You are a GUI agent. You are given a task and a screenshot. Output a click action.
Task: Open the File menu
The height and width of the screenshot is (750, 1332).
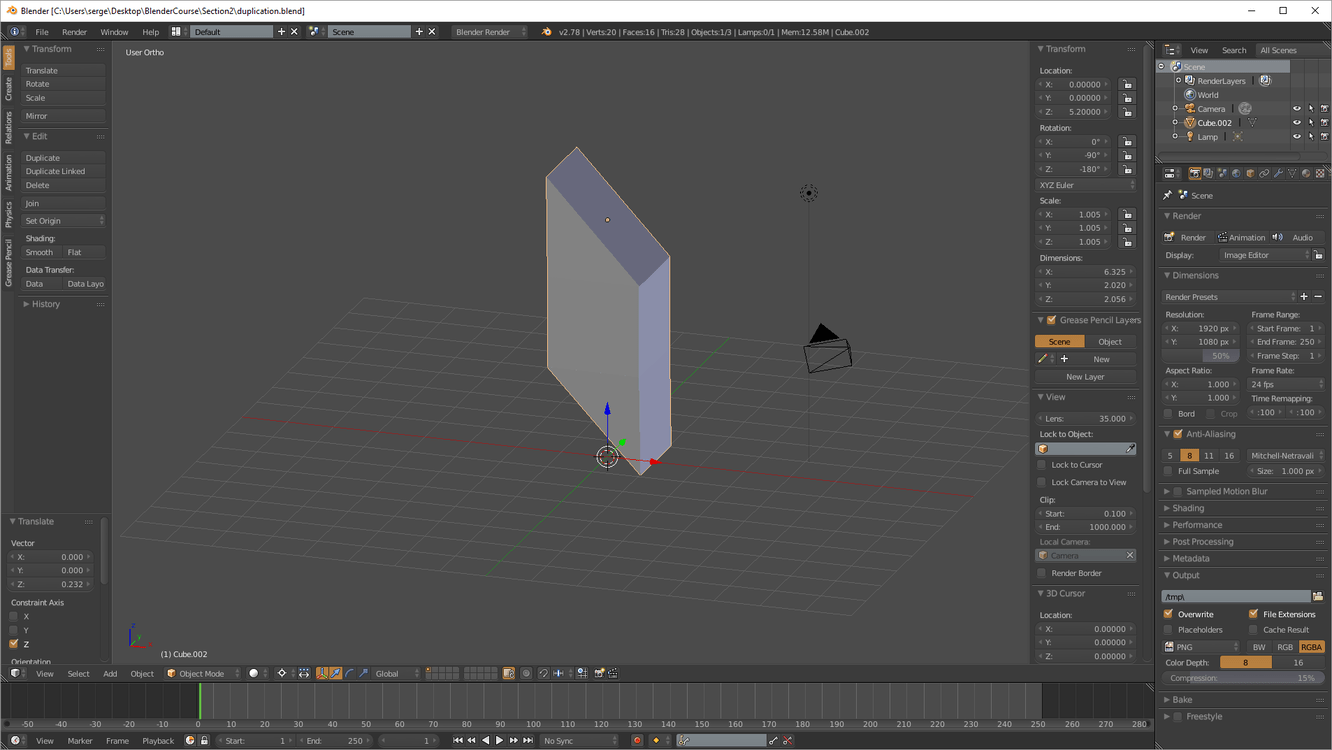tap(42, 32)
